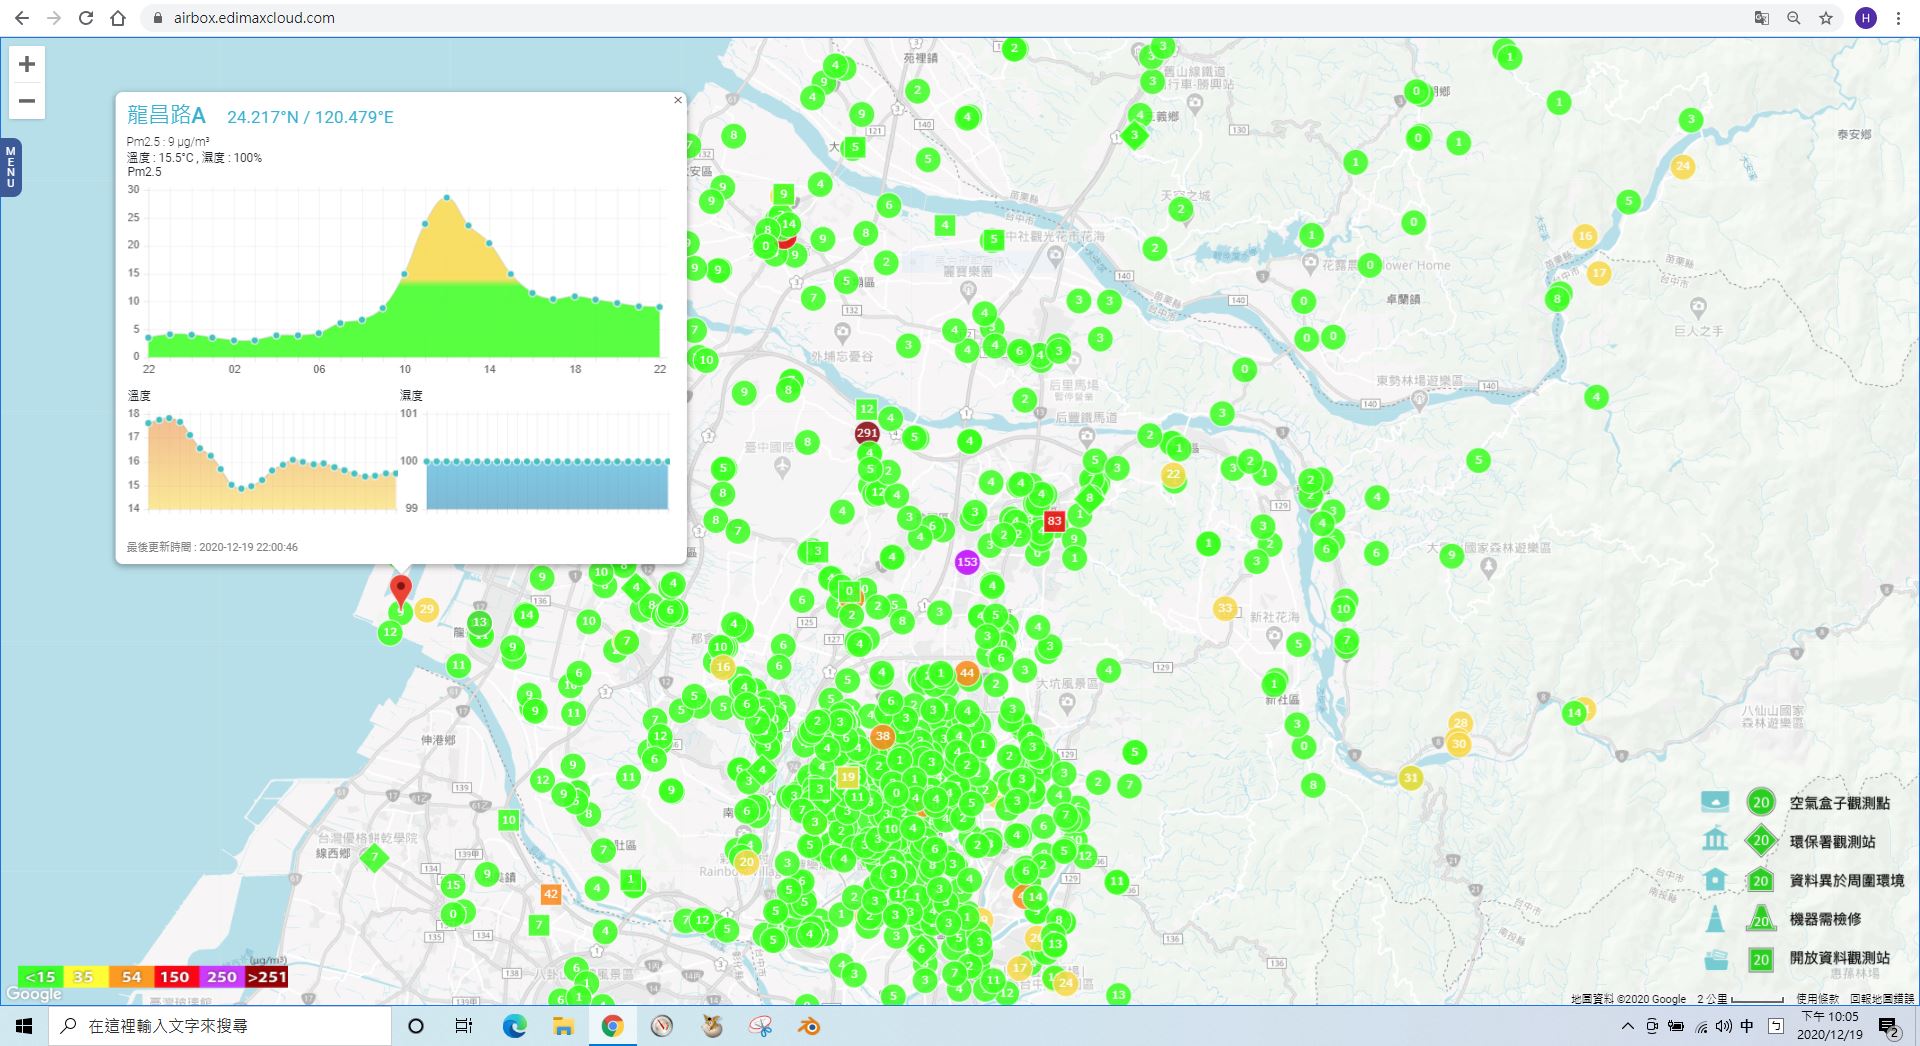1920x1046 pixels.
Task: Click the browser back arrow
Action: [22, 18]
